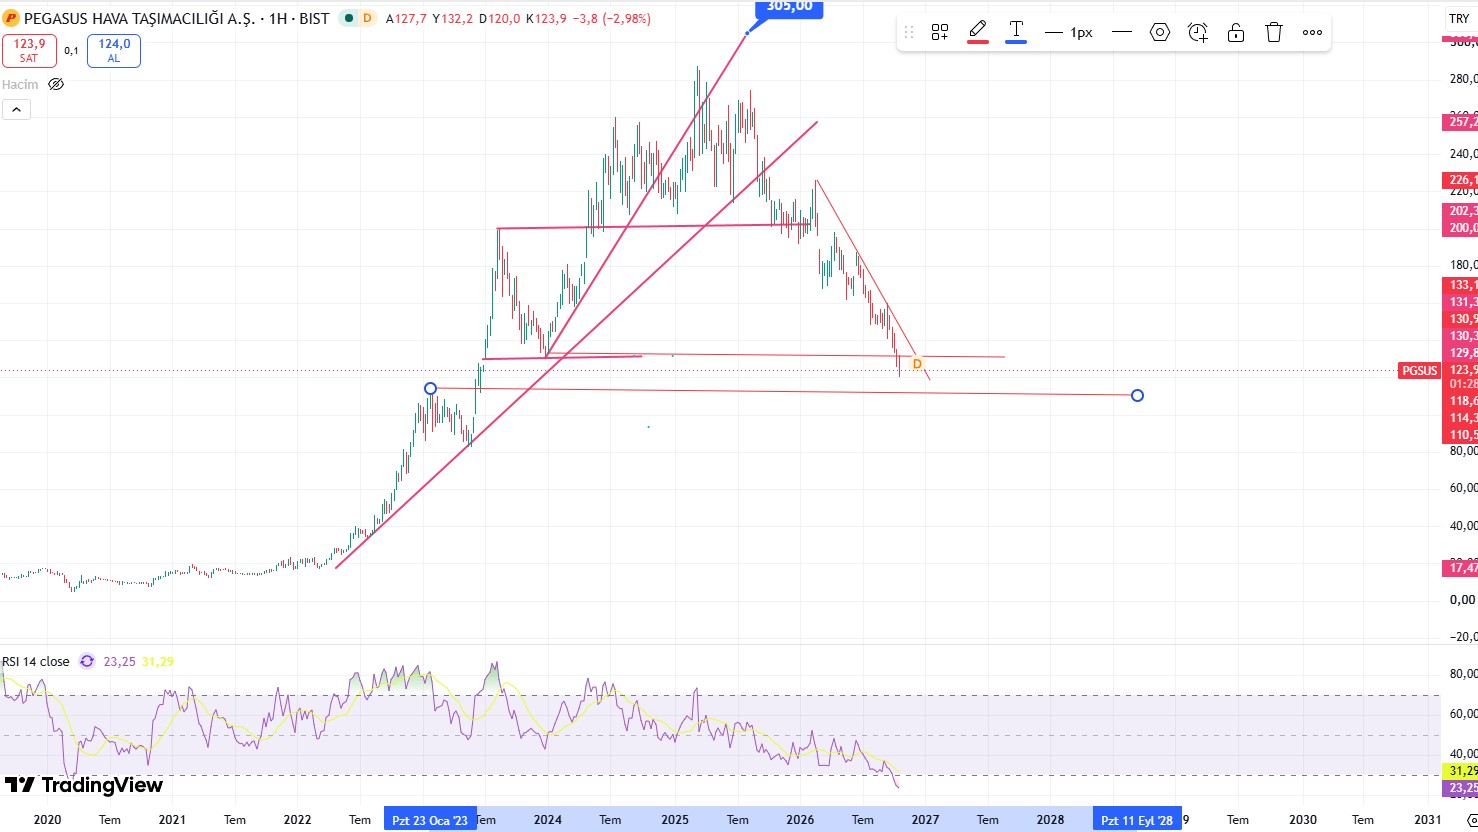Click the 2025 label on the time axis
The image size is (1478, 832).
[675, 820]
